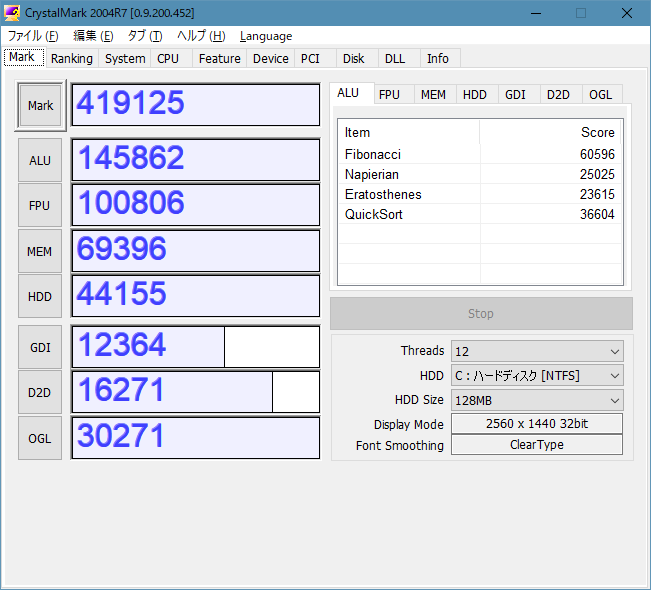Open the 編集 (E) menu
The height and width of the screenshot is (590, 651).
93,36
